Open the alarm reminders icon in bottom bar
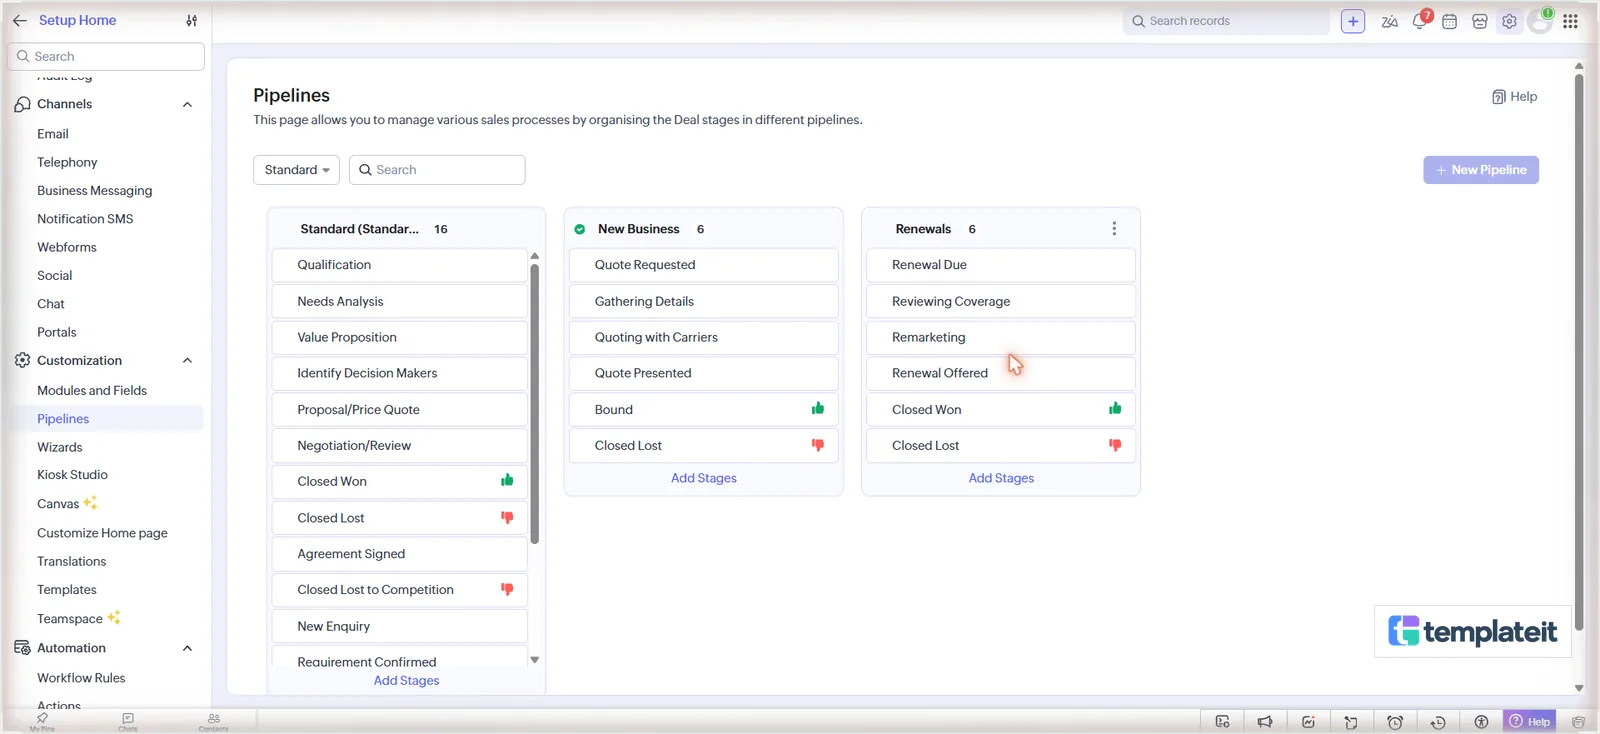Image resolution: width=1600 pixels, height=734 pixels. click(x=1395, y=722)
